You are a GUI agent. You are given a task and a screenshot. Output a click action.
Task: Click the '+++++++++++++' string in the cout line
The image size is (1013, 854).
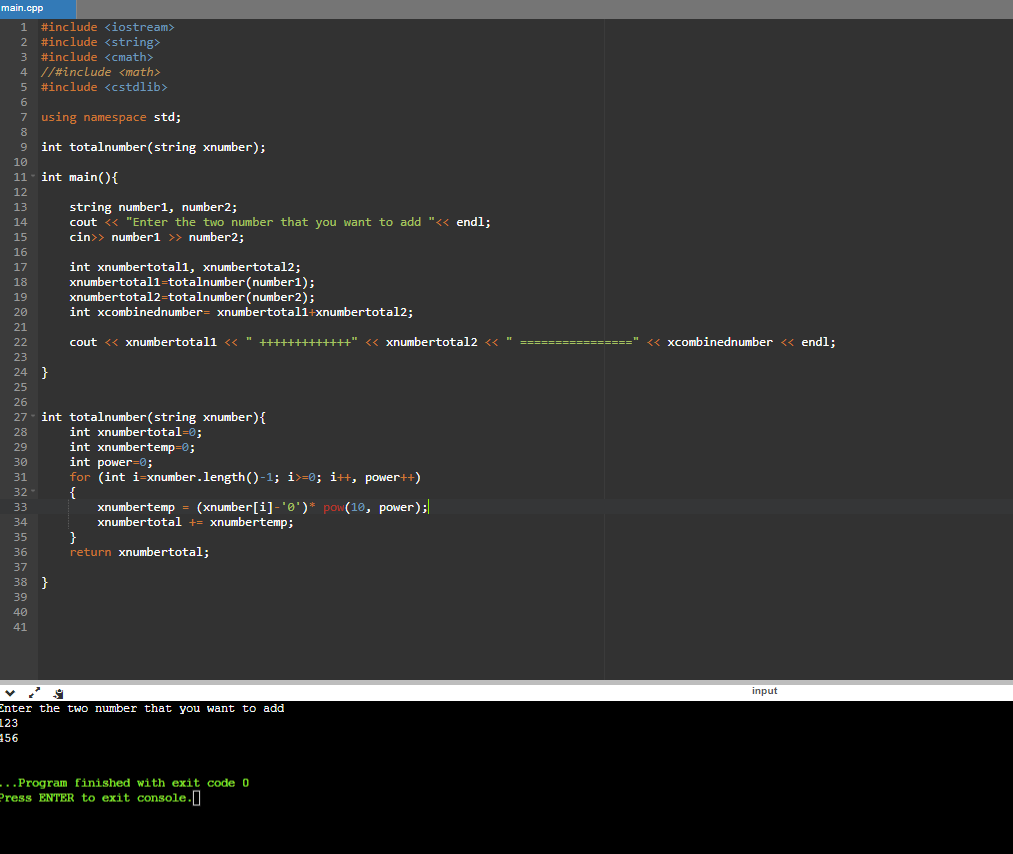tap(302, 342)
